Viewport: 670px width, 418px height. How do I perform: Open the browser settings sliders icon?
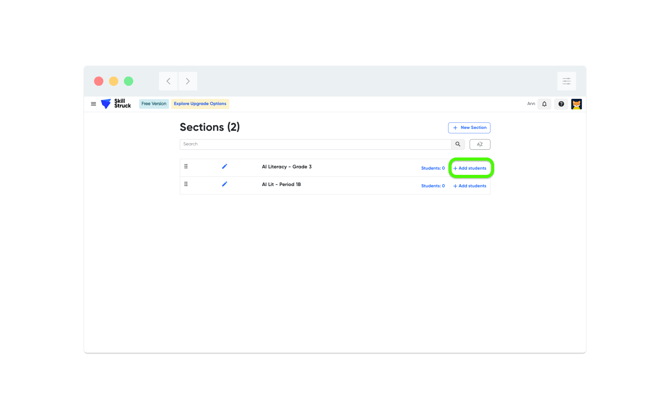(x=567, y=81)
